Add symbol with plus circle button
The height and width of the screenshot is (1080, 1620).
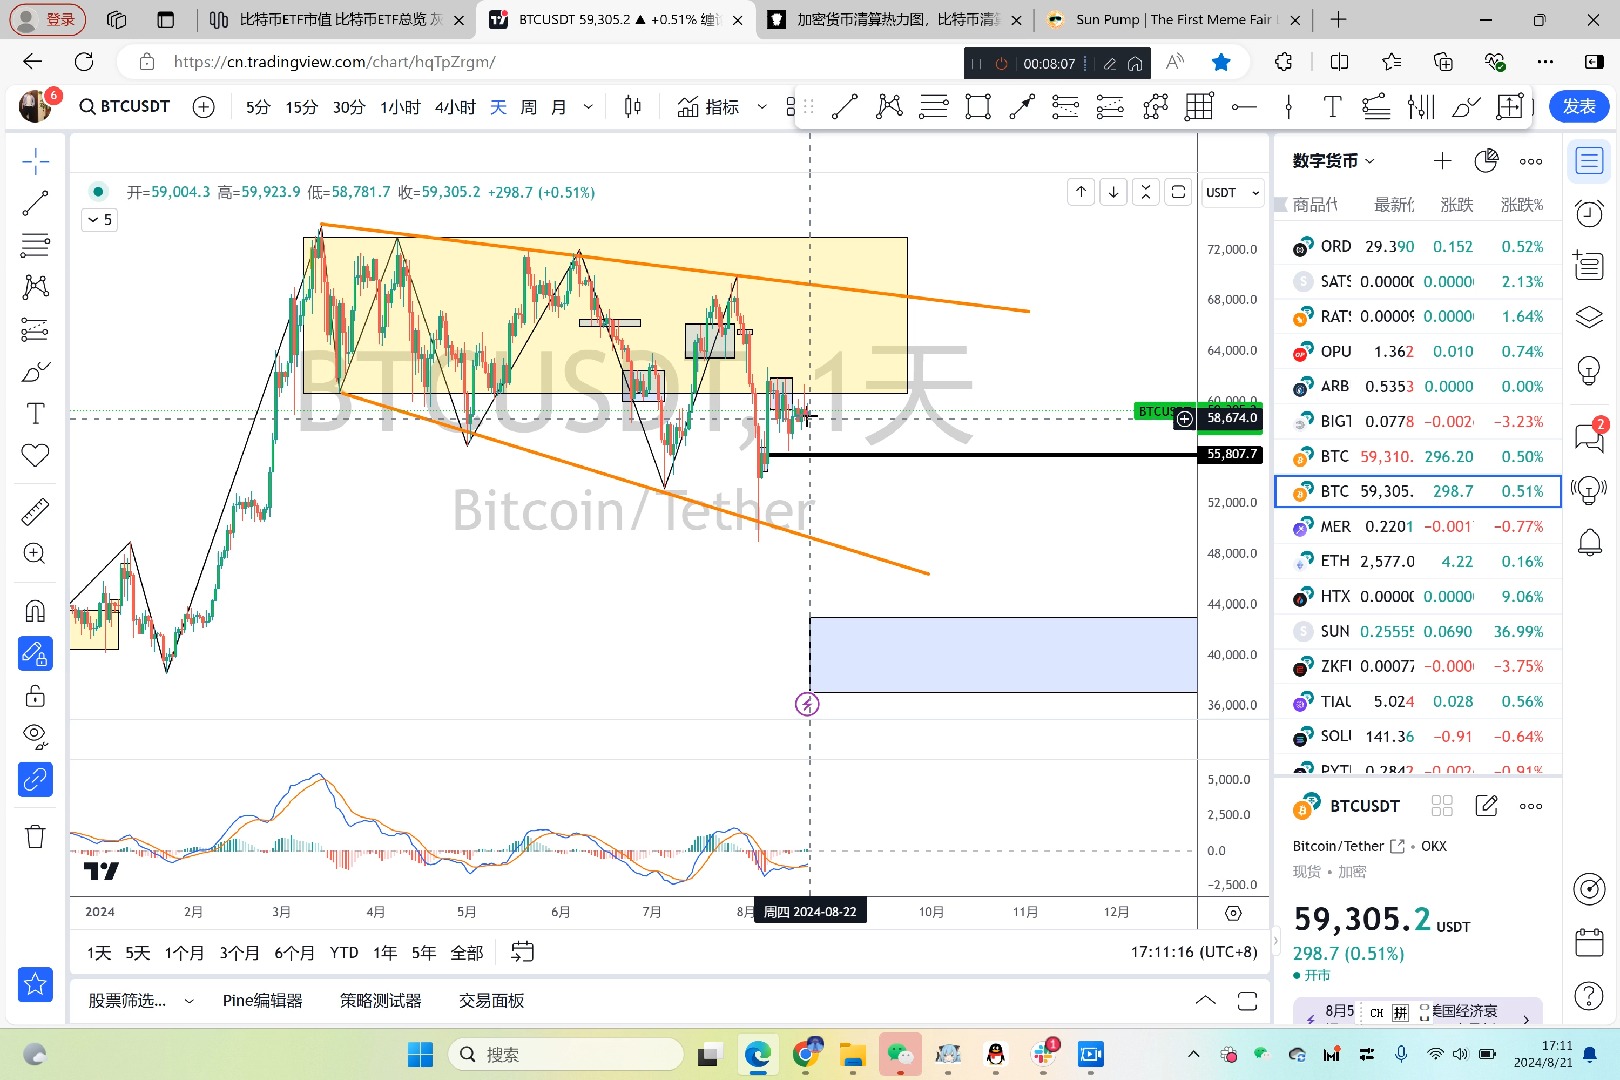tap(203, 106)
